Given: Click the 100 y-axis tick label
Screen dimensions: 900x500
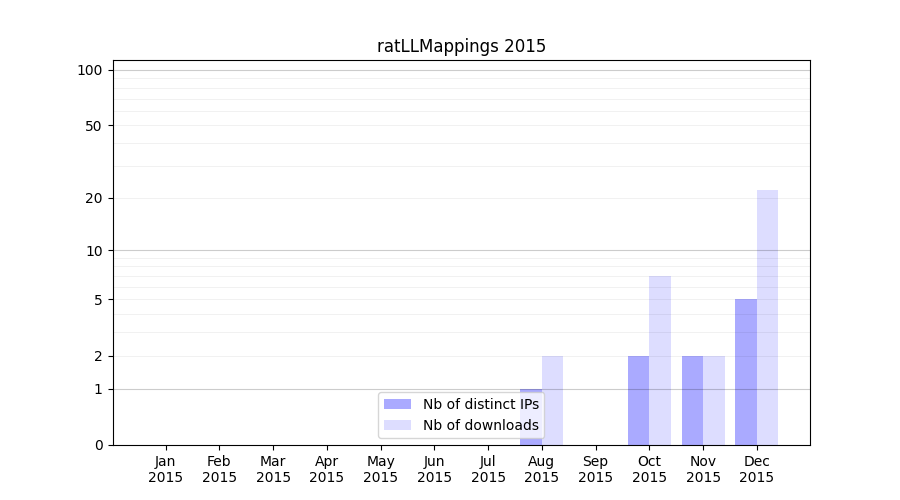Looking at the screenshot, I should [90, 70].
